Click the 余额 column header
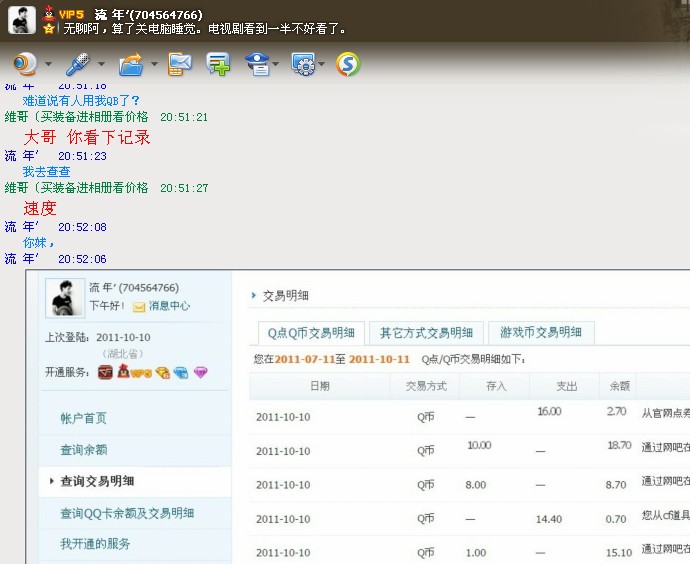Image resolution: width=690 pixels, height=564 pixels. pyautogui.click(x=619, y=386)
